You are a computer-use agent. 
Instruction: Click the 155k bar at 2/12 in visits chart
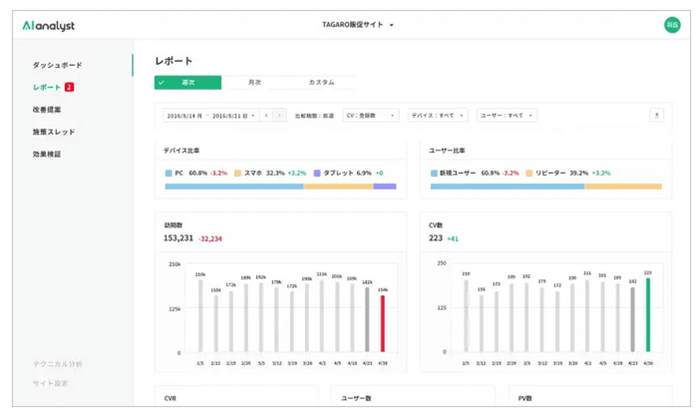pos(216,323)
